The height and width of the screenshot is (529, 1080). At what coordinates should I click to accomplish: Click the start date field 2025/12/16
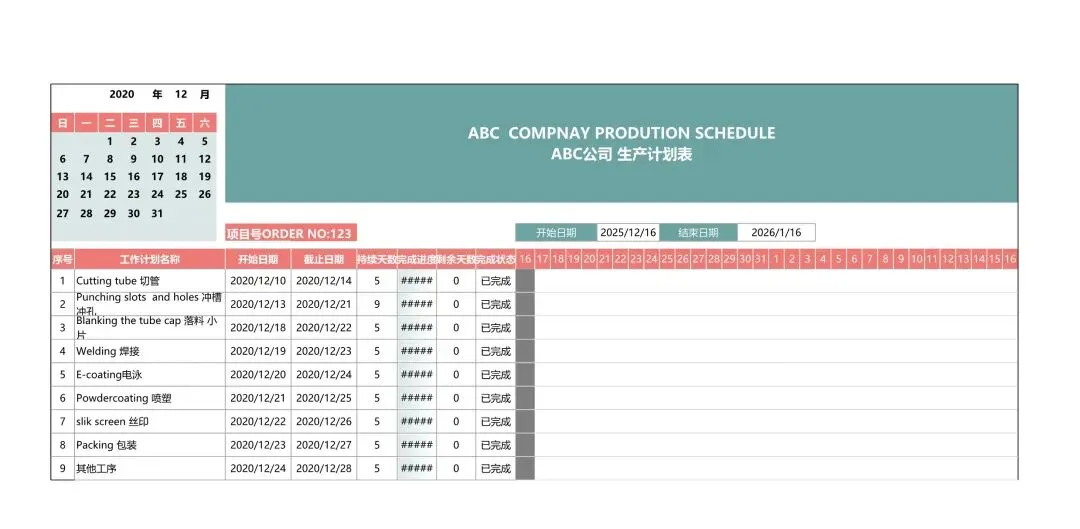pos(628,233)
